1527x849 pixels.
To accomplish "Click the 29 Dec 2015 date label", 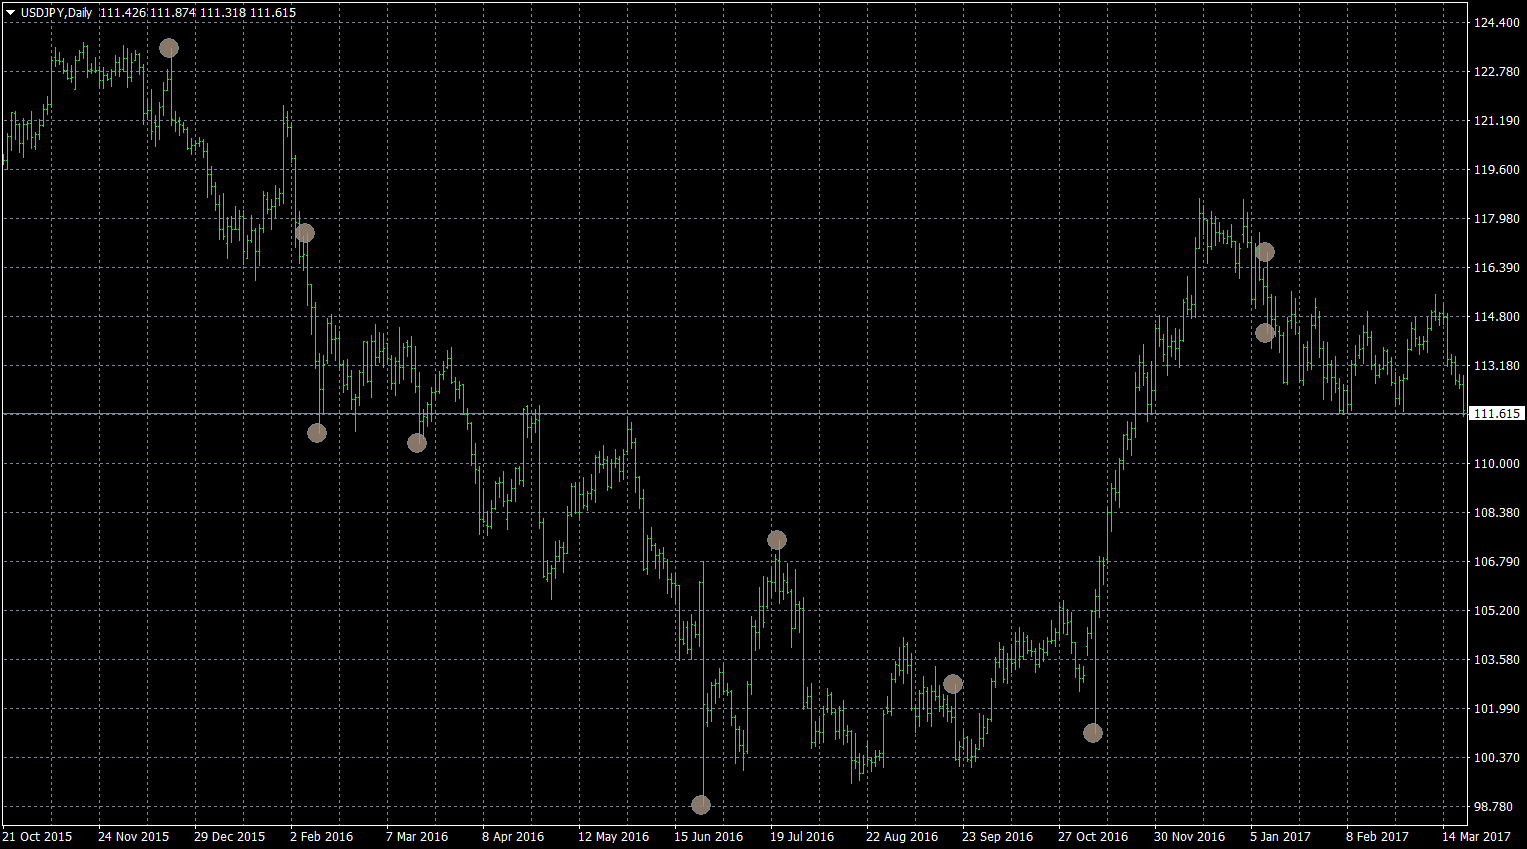I will click(229, 837).
